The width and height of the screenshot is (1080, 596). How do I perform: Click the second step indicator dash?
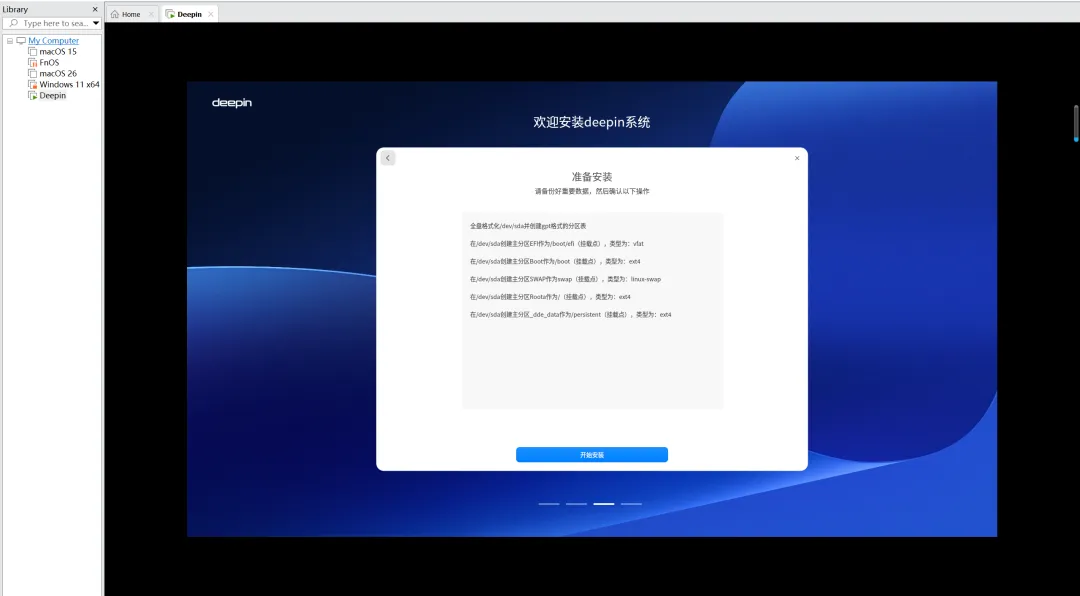577,504
